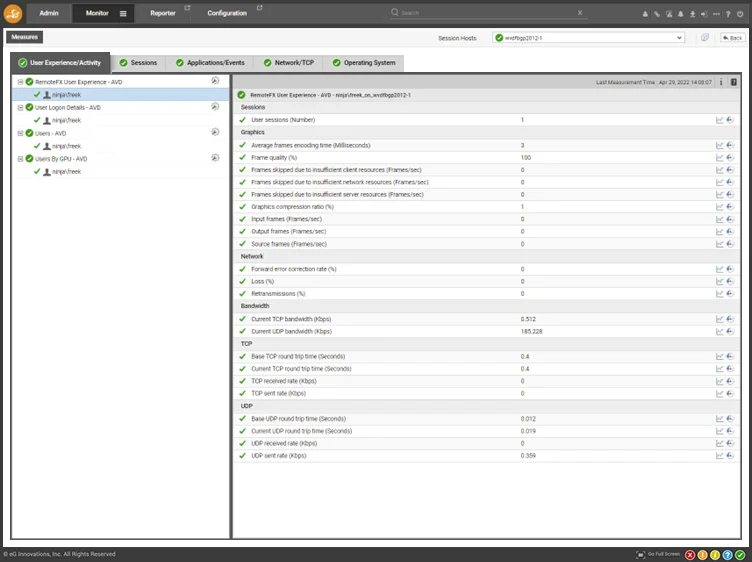Click magnifier icon beside User Logon Details - AVD
Viewport: 752px width, 562px height.
(x=215, y=106)
